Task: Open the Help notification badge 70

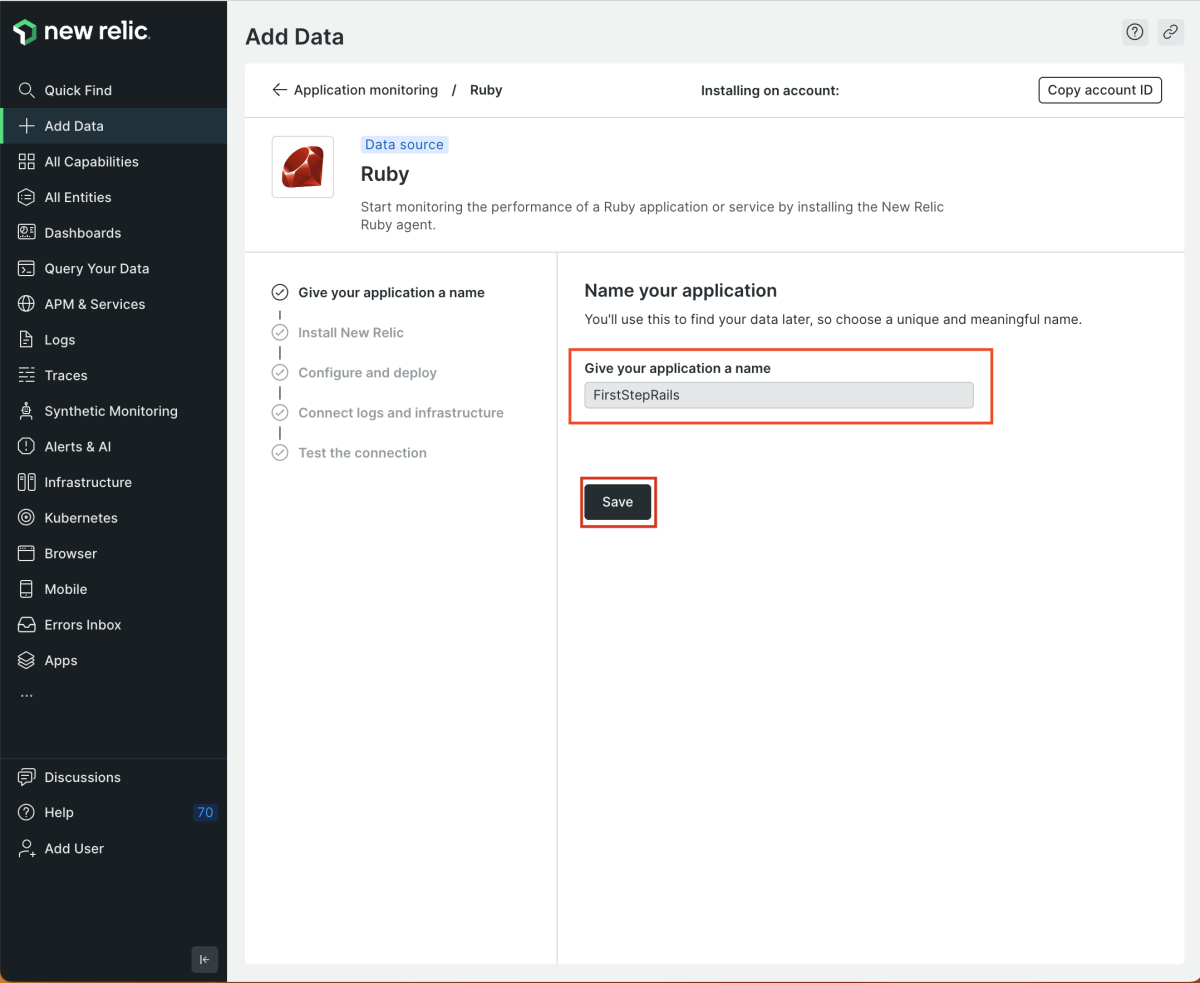Action: [x=205, y=813]
